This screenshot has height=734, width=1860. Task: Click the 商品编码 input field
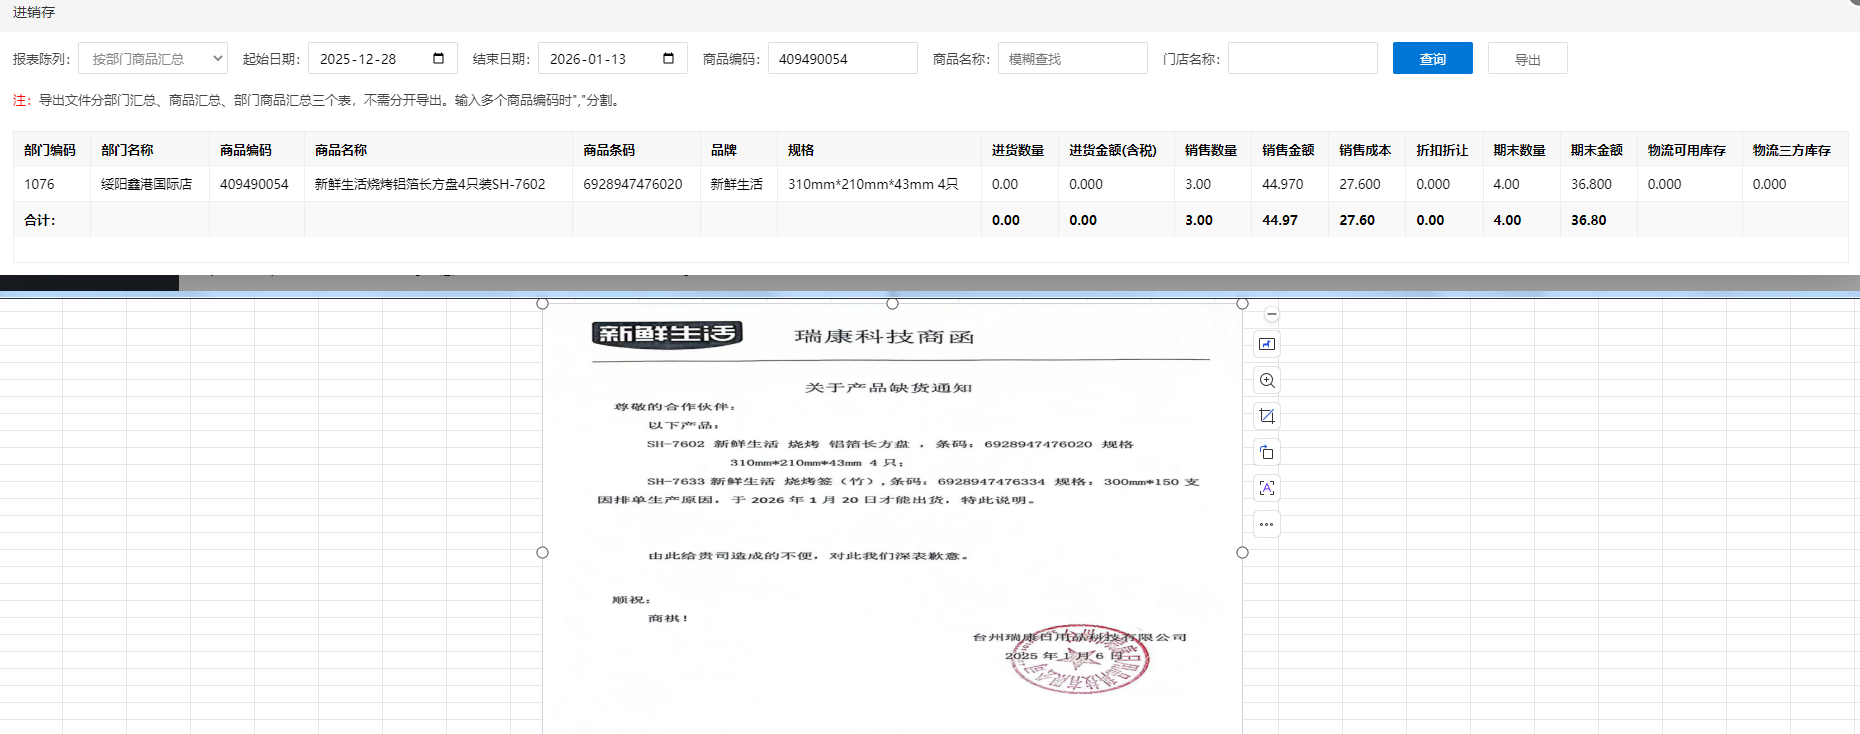(842, 59)
